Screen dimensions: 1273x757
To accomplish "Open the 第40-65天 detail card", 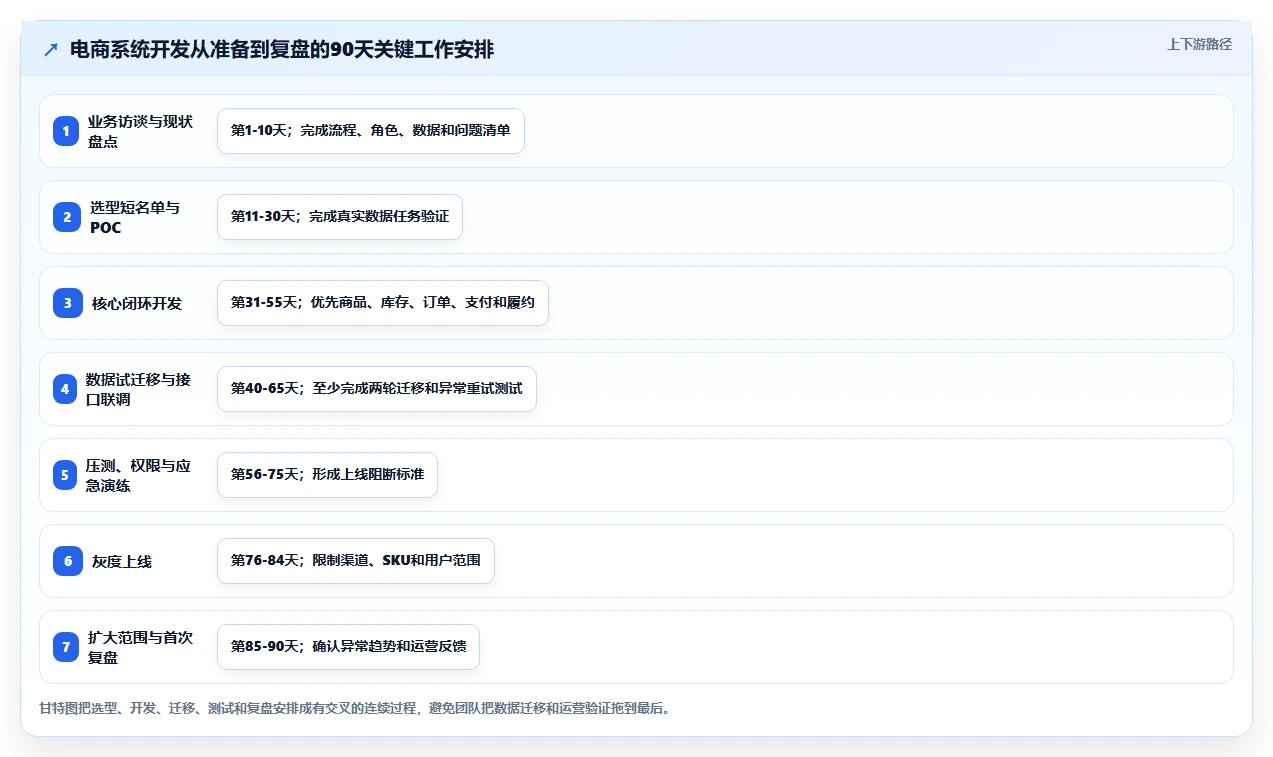I will click(377, 389).
